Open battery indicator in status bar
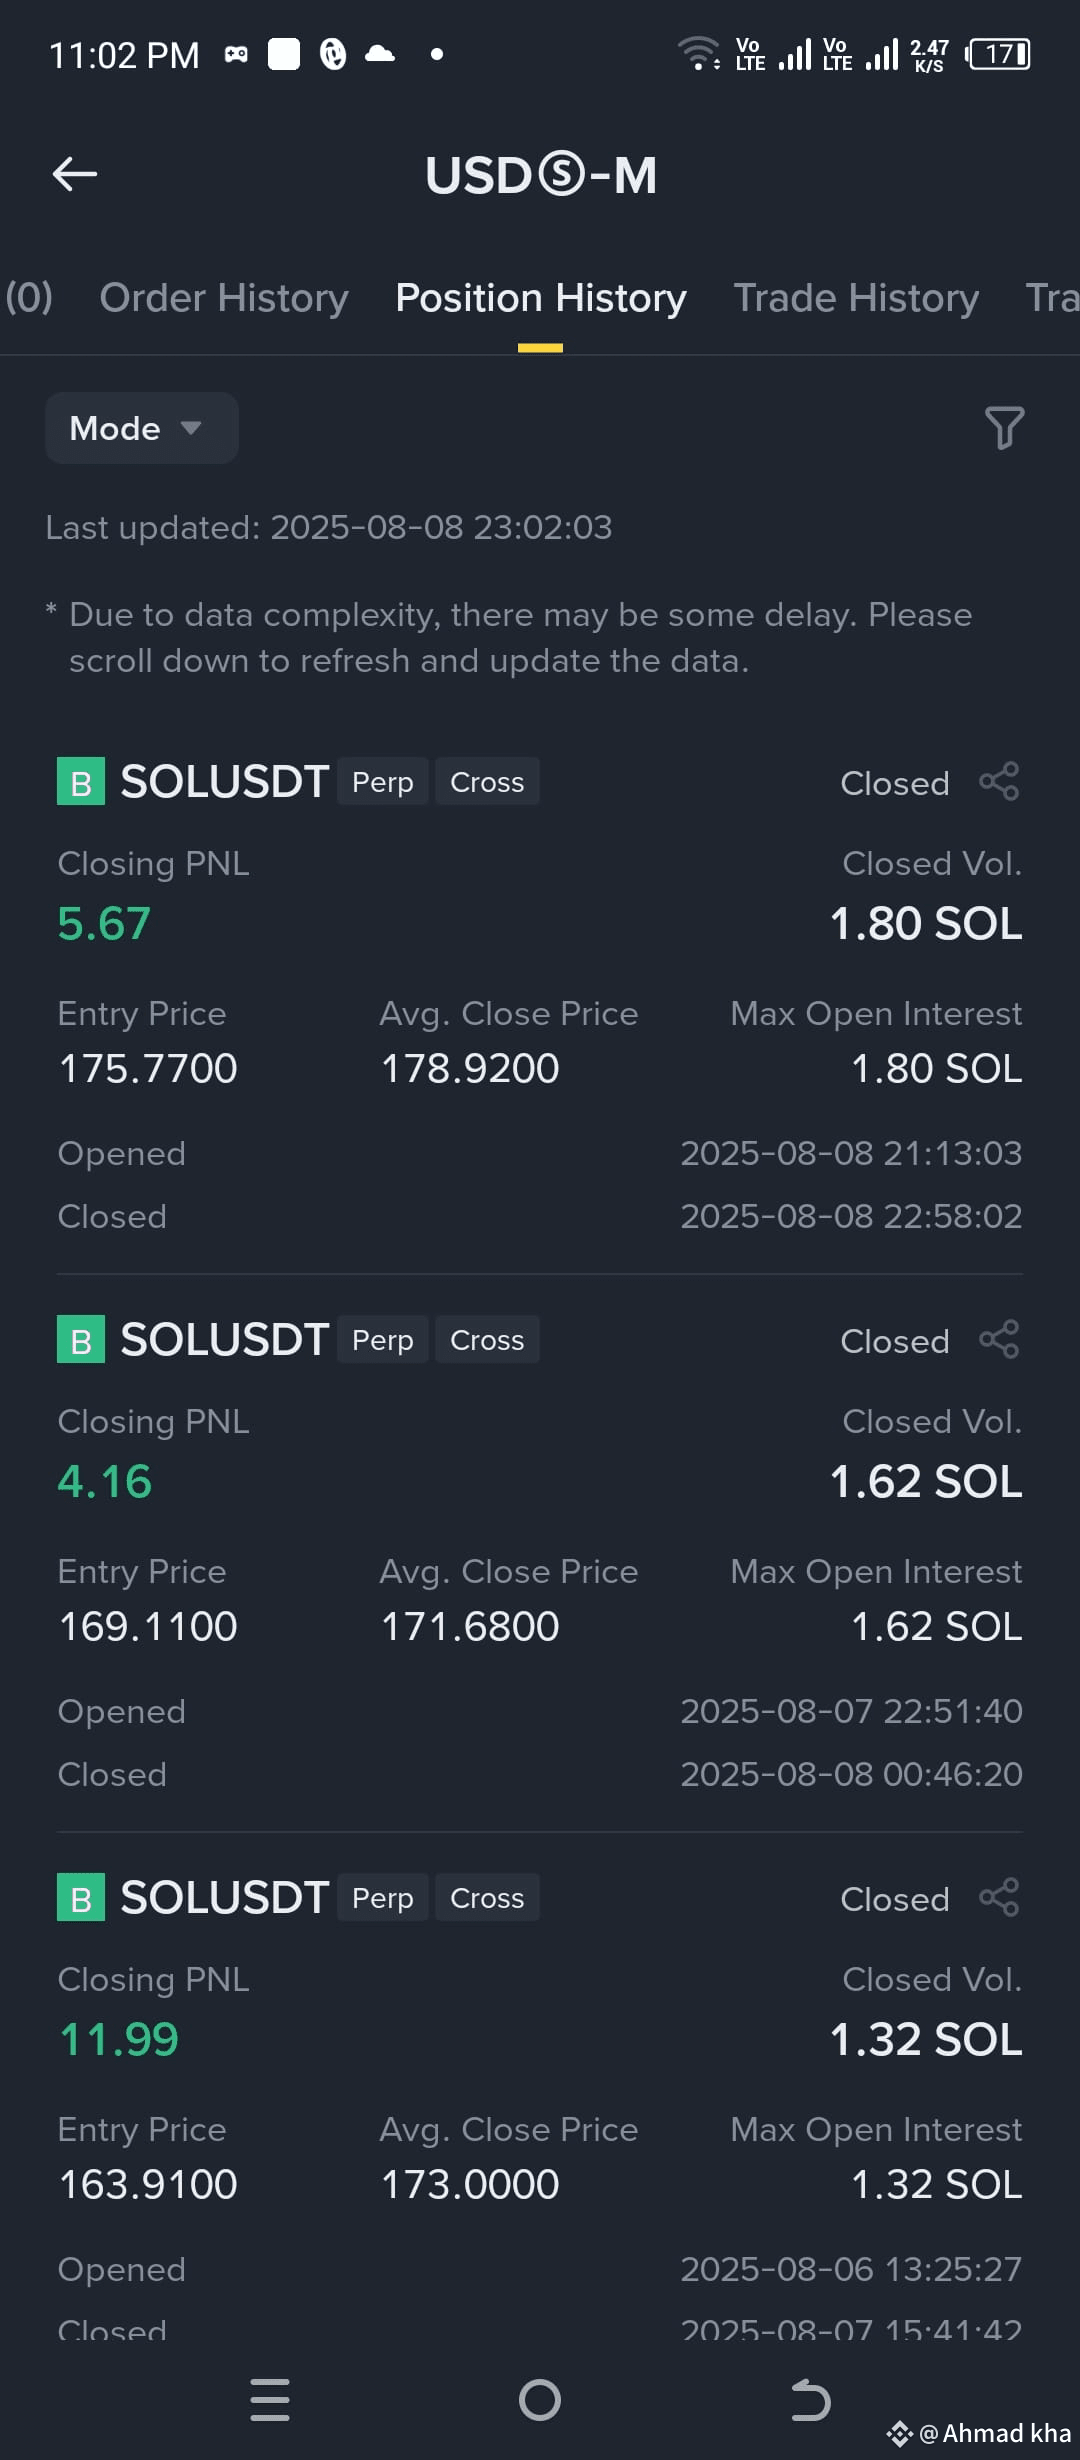Screen dimensions: 1080x2460 [998, 54]
